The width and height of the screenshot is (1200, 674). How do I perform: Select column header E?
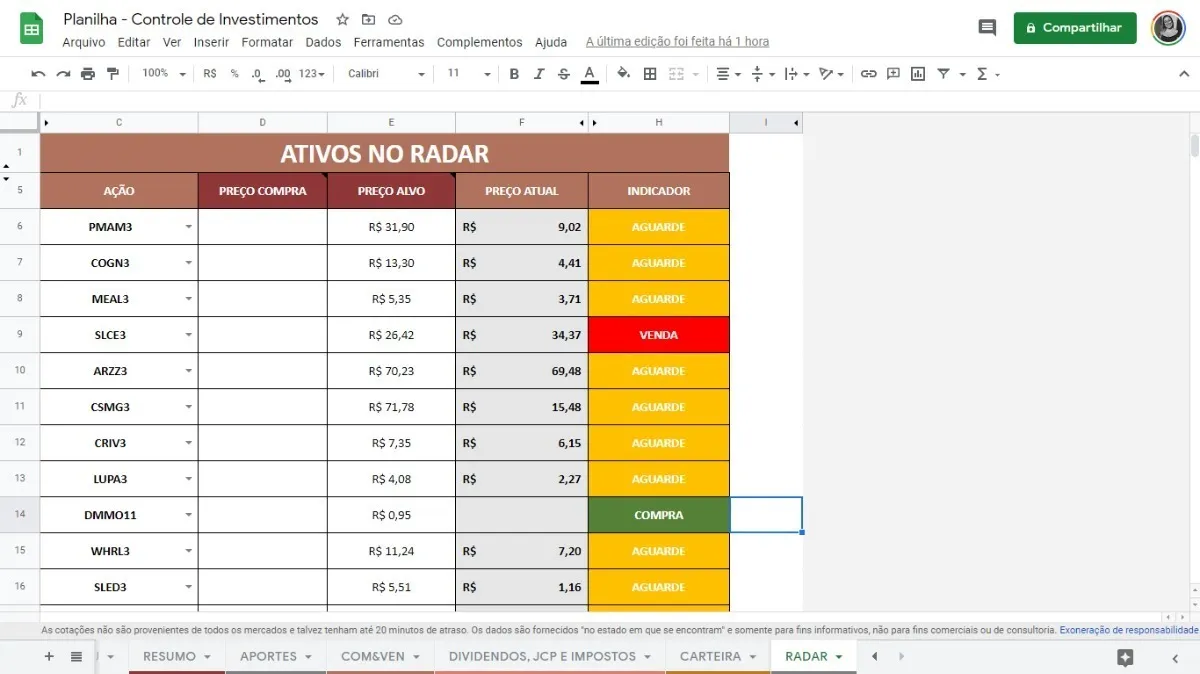click(391, 122)
